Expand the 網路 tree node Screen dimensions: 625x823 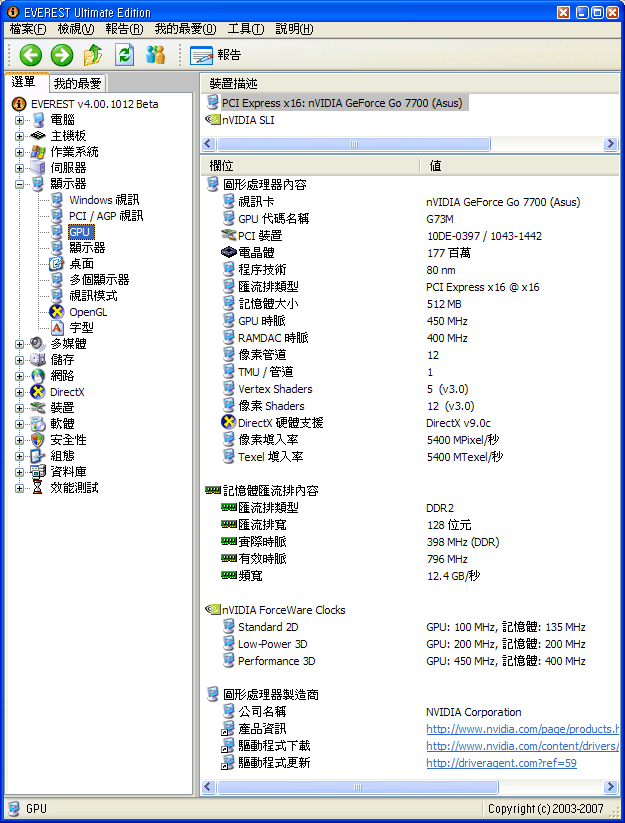tap(19, 376)
